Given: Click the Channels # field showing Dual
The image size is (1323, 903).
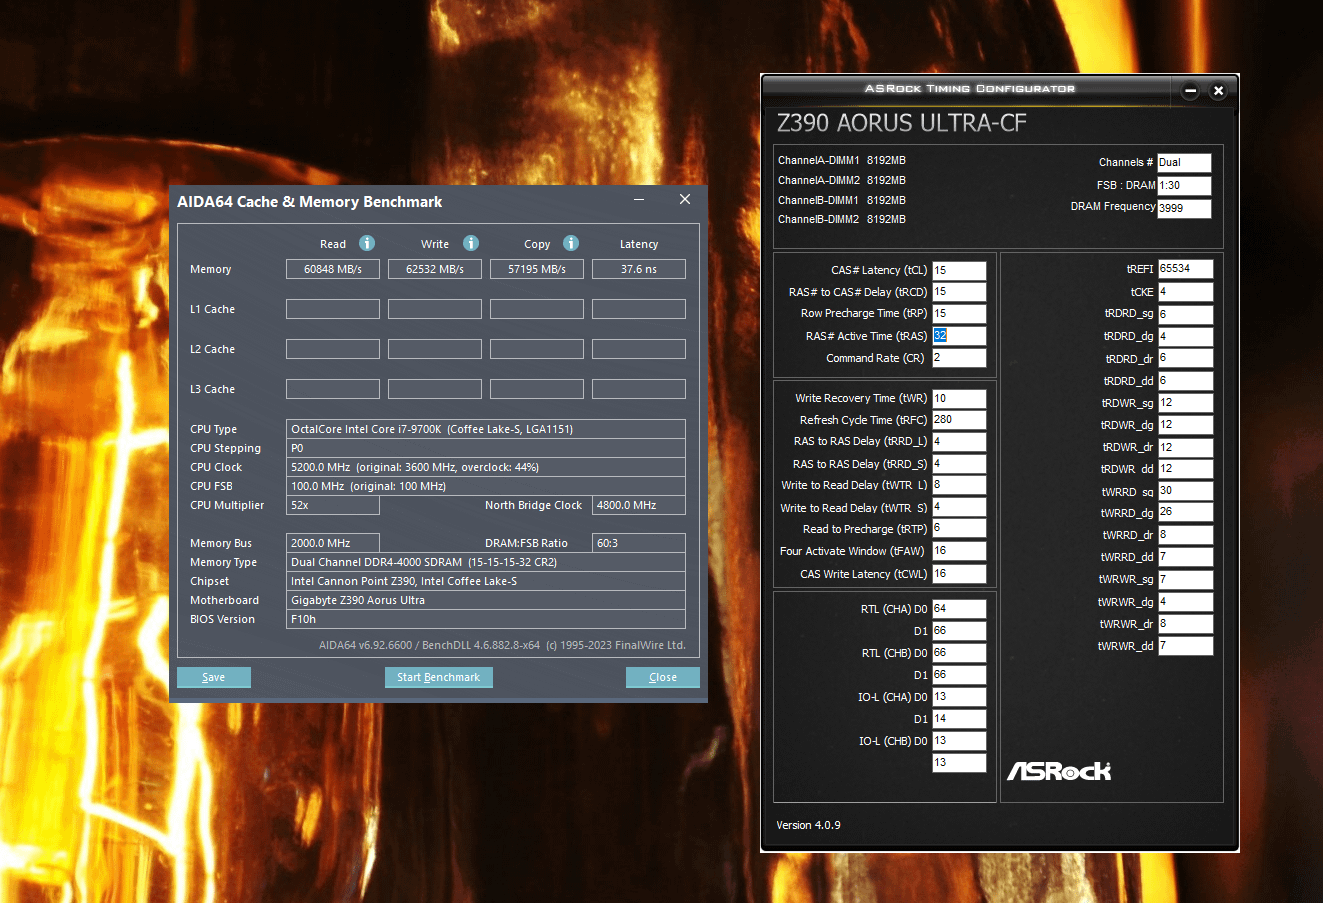Looking at the screenshot, I should coord(1184,163).
